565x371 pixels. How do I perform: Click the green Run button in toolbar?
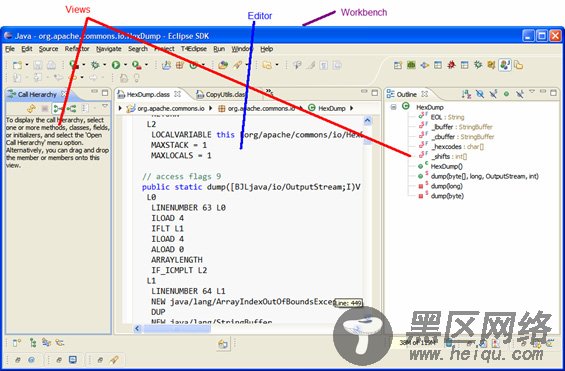[x=116, y=65]
